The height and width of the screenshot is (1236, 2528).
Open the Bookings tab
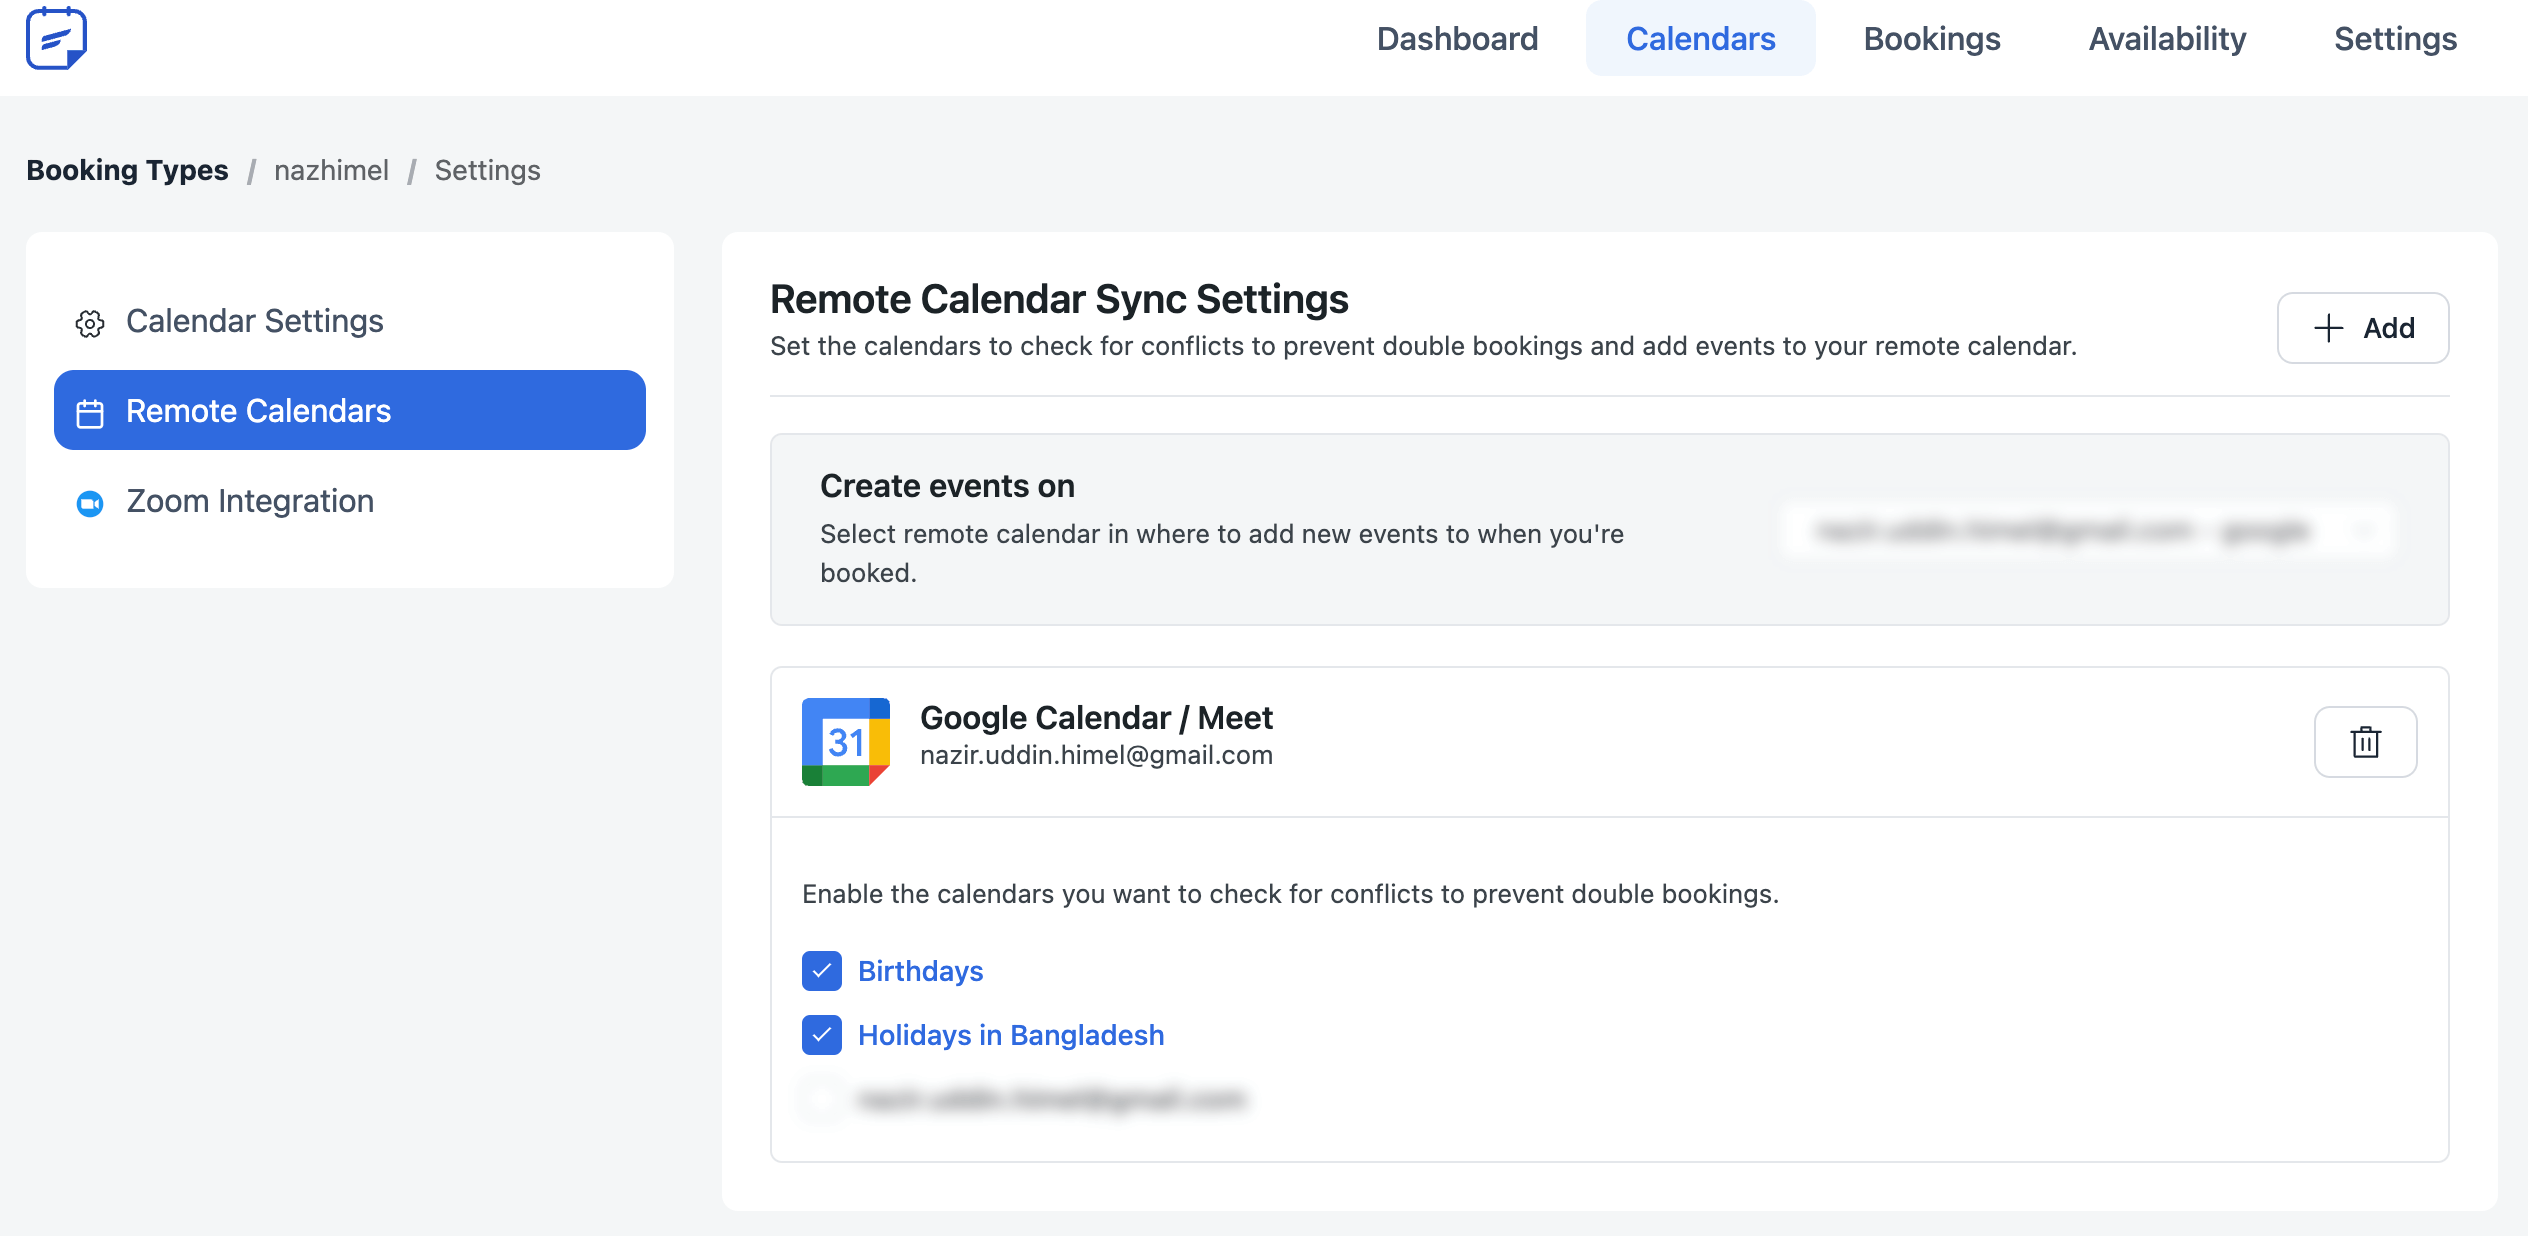coord(1932,39)
